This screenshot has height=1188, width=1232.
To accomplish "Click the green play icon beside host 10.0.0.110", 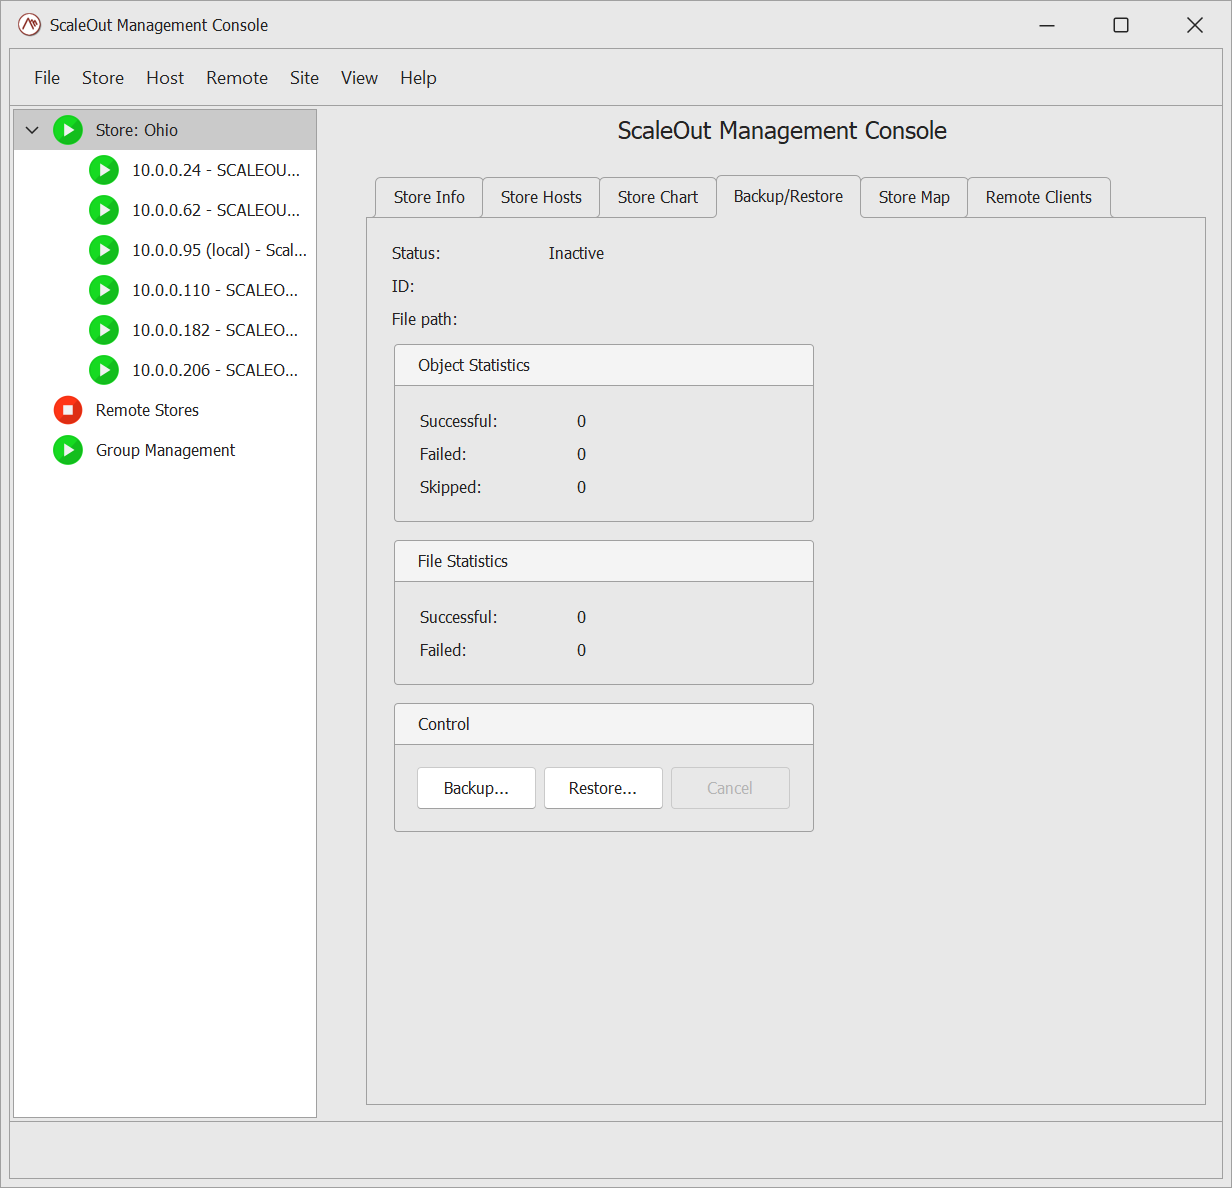I will [x=104, y=290].
